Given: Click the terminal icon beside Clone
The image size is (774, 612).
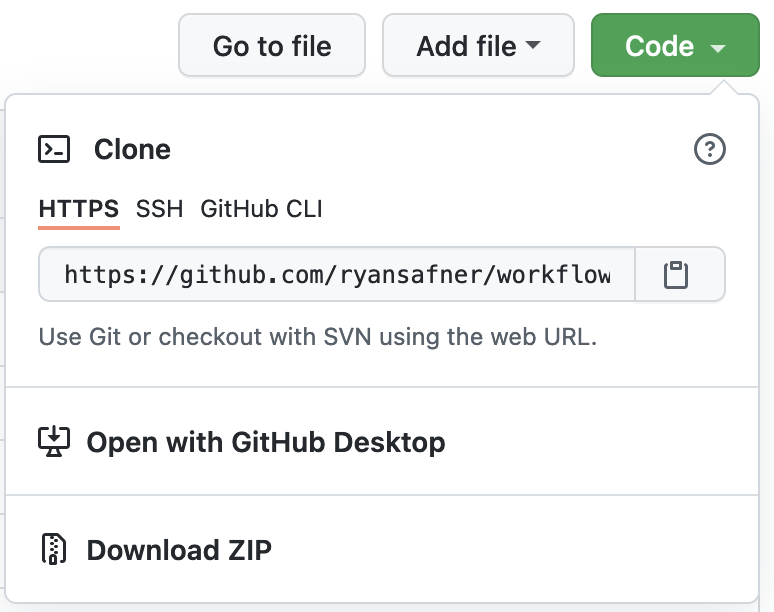Looking at the screenshot, I should click(x=54, y=149).
